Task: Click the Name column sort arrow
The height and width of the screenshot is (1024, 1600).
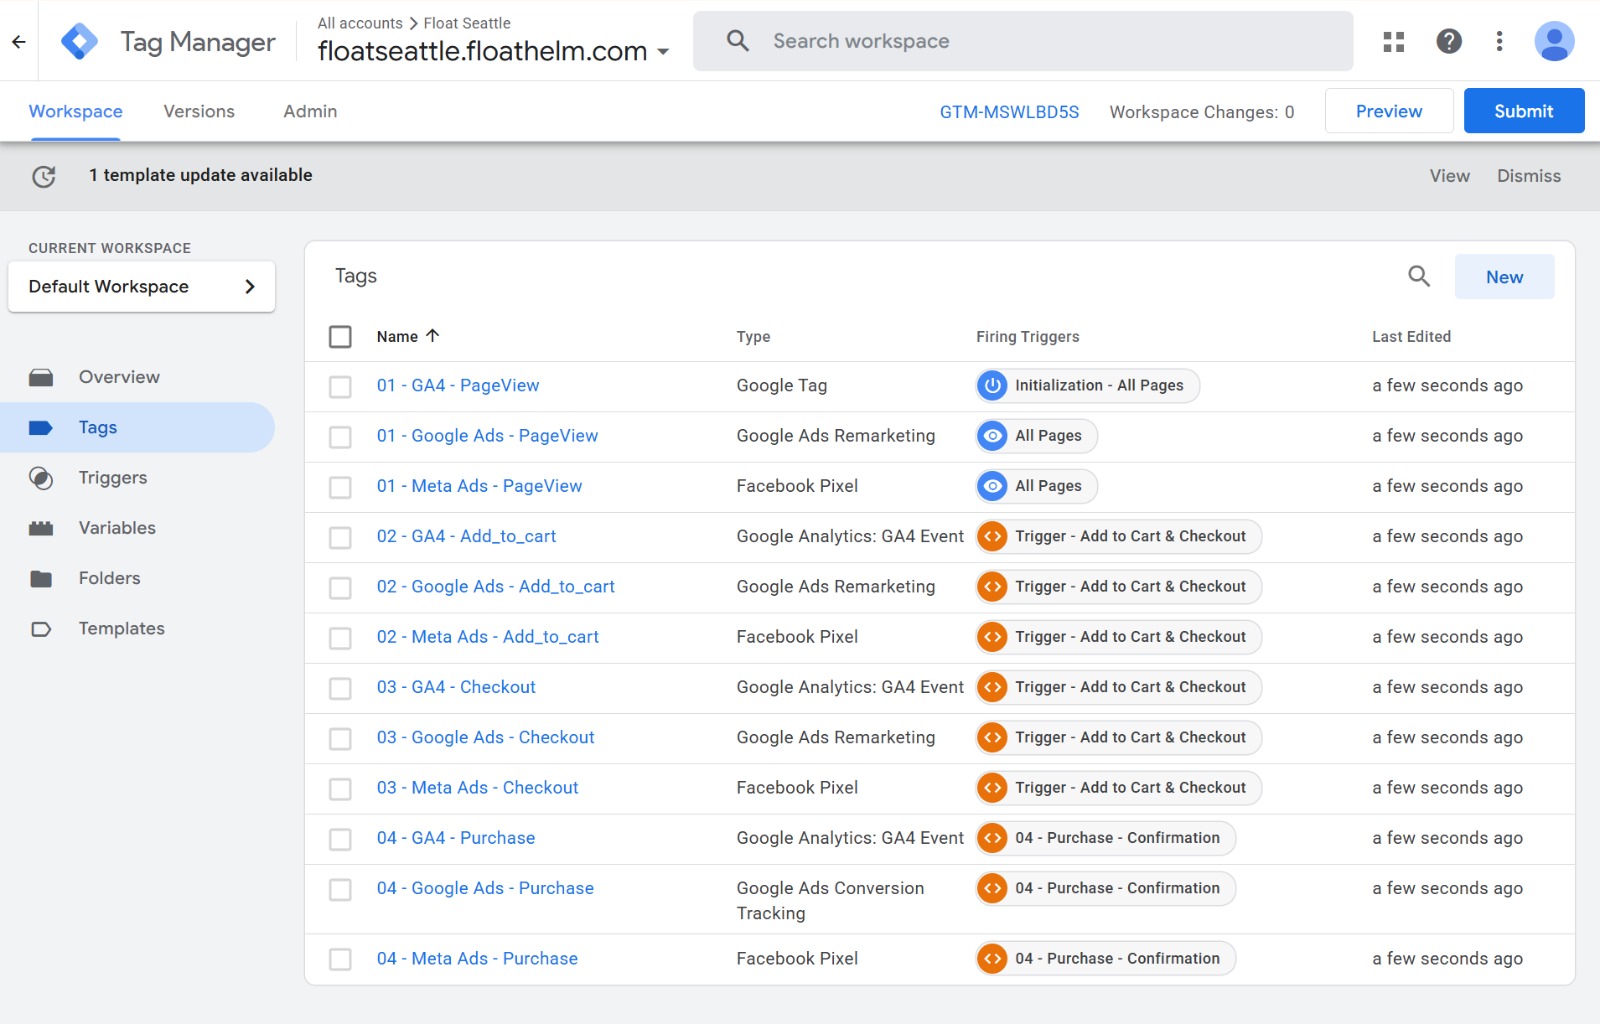Action: click(x=433, y=336)
